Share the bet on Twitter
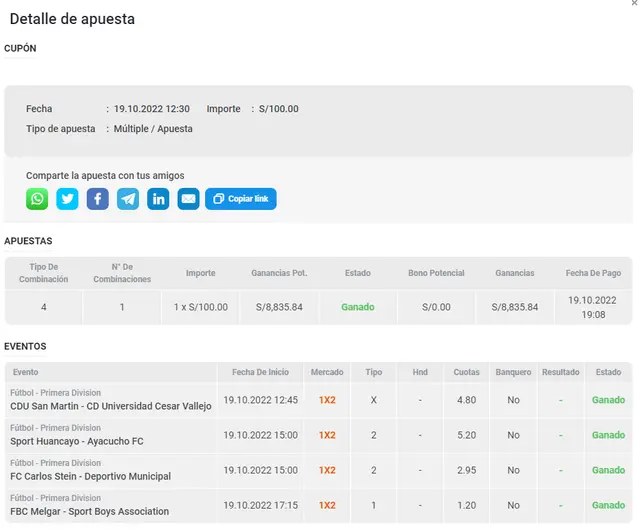This screenshot has width=640, height=532. tap(67, 199)
